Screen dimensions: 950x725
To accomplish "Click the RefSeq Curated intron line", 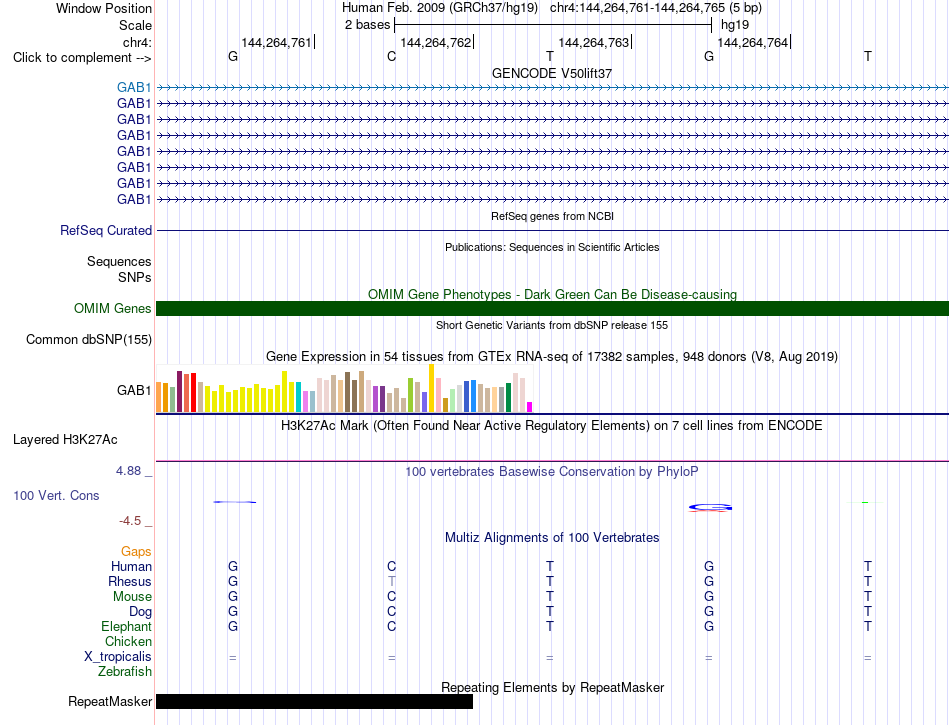I will (x=552, y=230).
